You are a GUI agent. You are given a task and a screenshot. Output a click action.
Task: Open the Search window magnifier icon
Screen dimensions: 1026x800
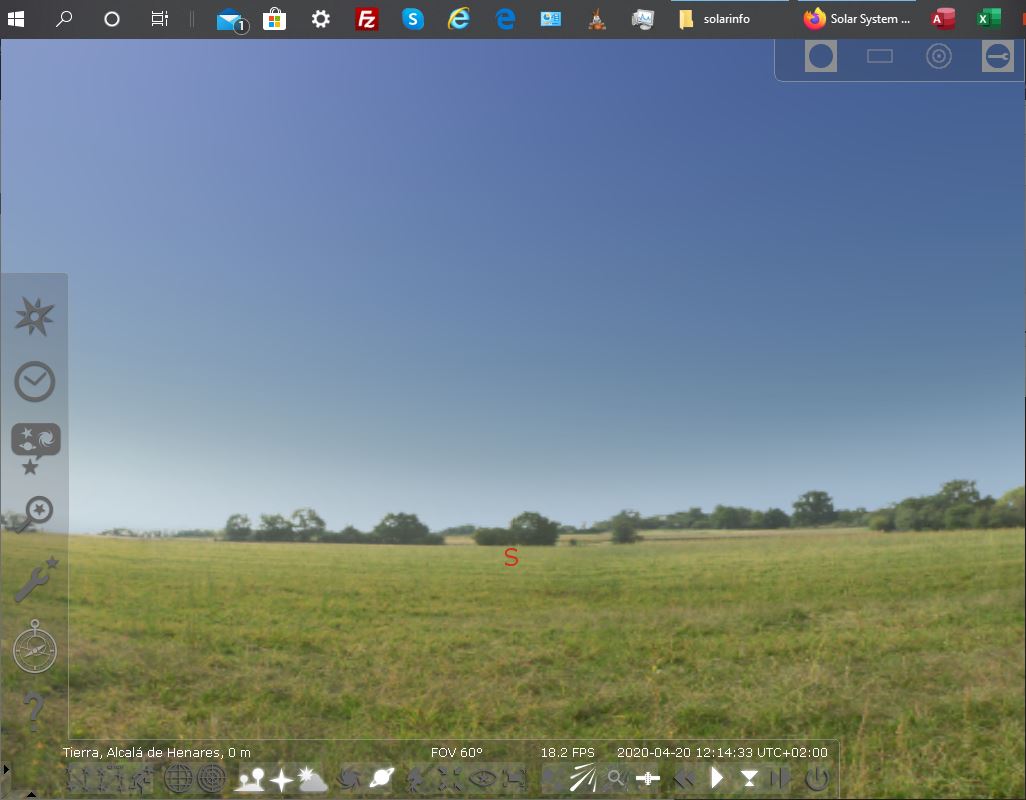click(x=34, y=513)
